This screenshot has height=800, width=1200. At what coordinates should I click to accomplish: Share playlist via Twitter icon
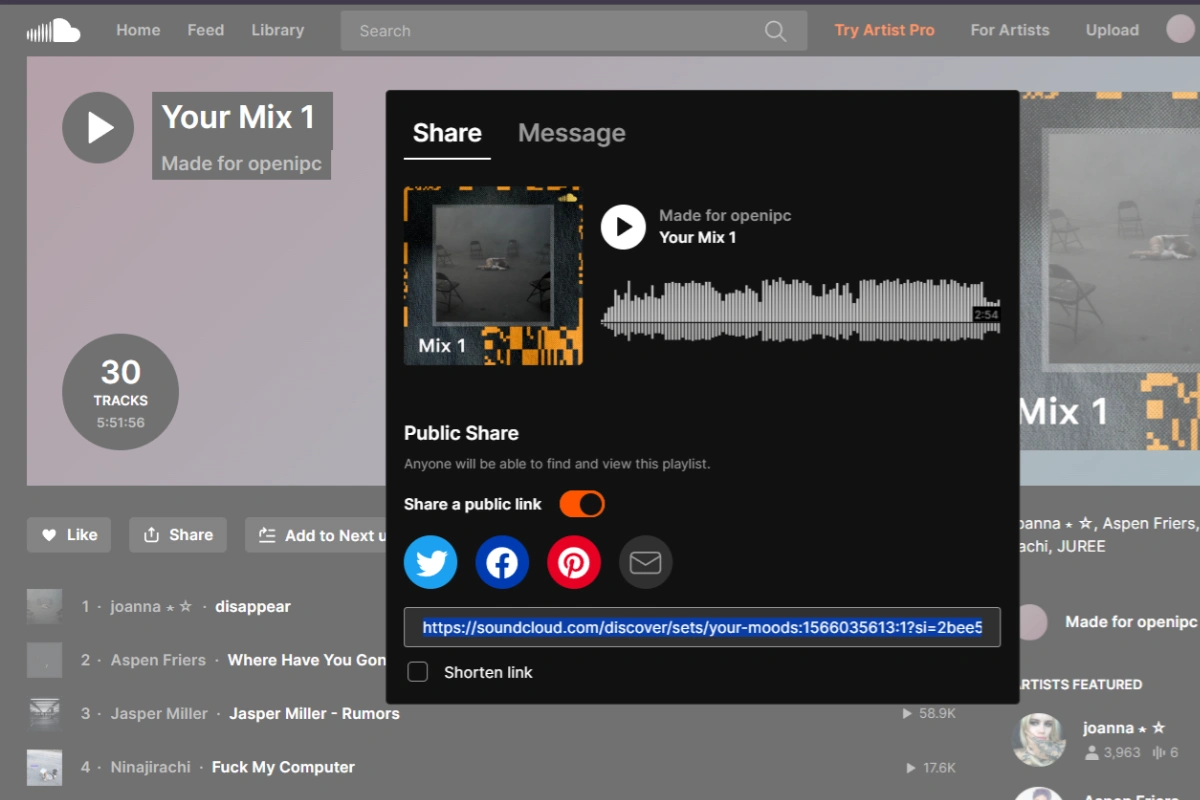pyautogui.click(x=431, y=562)
